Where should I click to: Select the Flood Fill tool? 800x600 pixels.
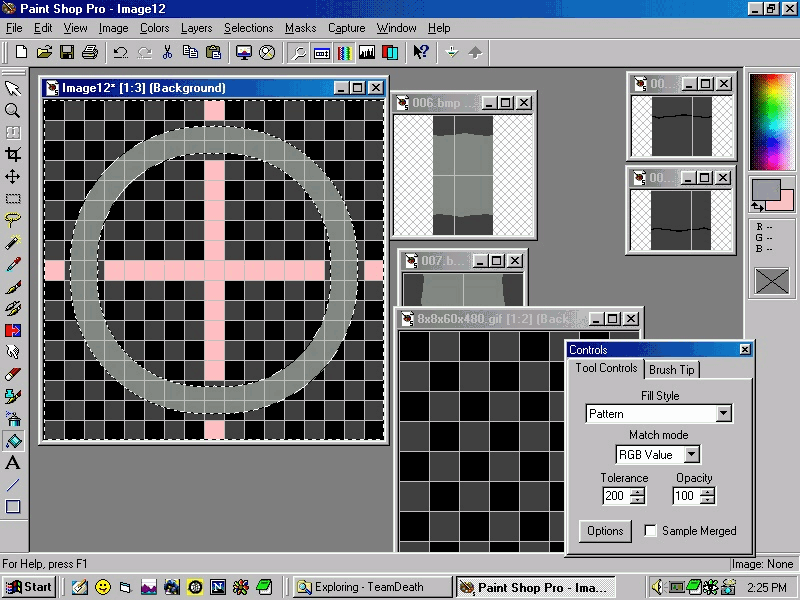pos(13,440)
